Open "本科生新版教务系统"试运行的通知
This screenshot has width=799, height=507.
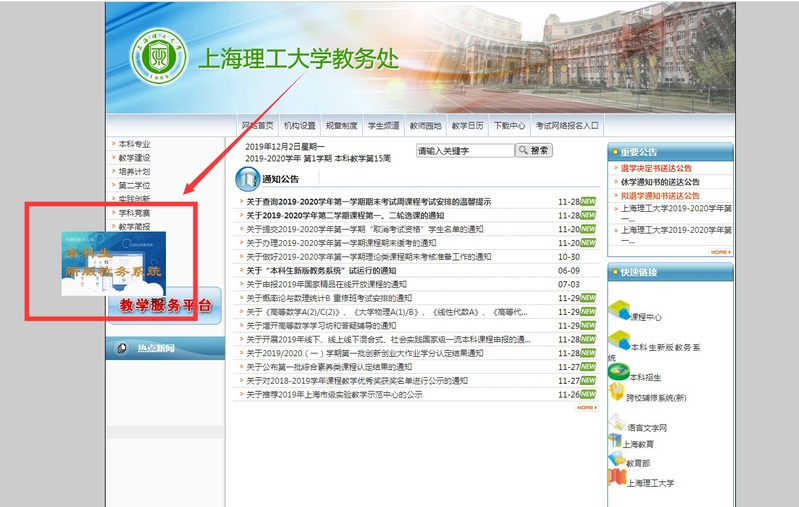(x=321, y=271)
